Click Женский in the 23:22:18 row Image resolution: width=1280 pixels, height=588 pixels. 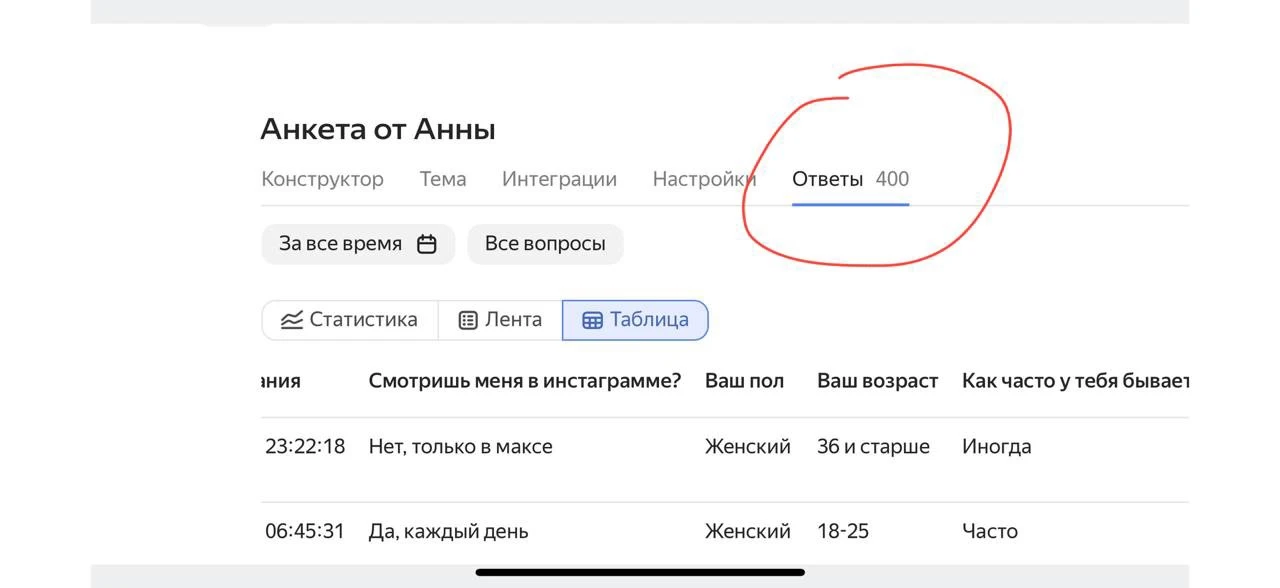(x=748, y=447)
